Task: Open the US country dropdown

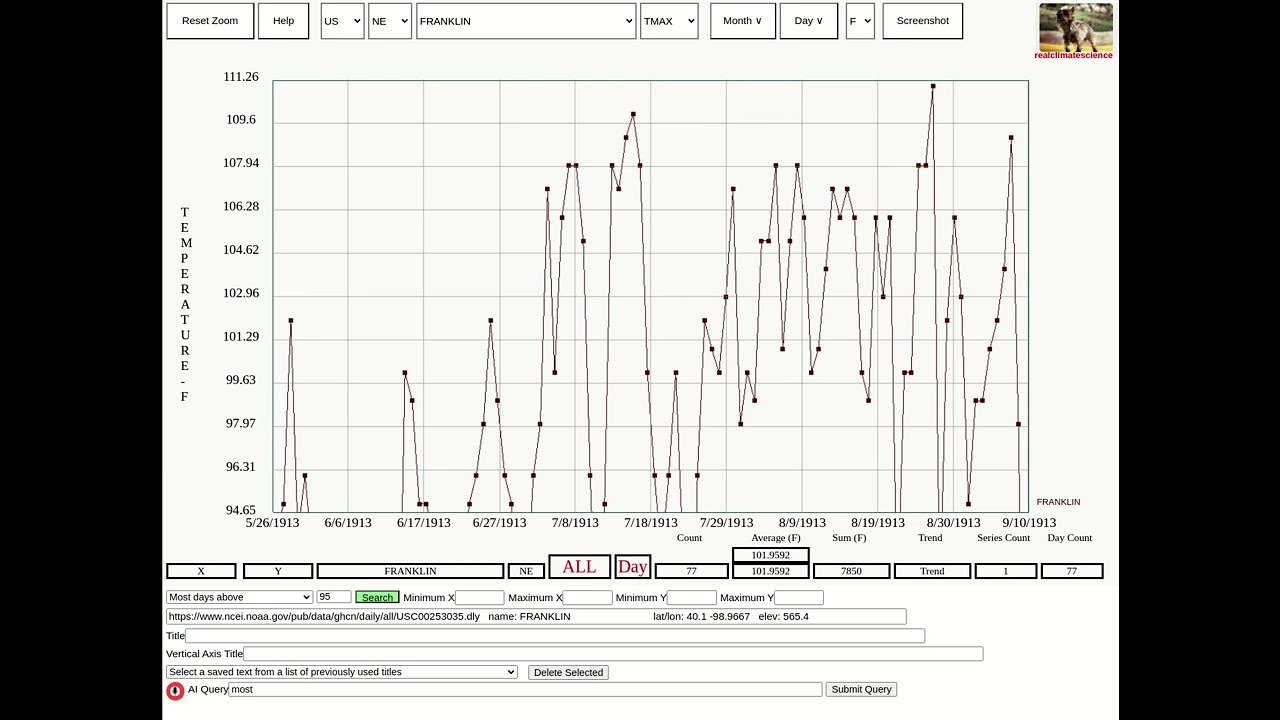Action: [342, 21]
